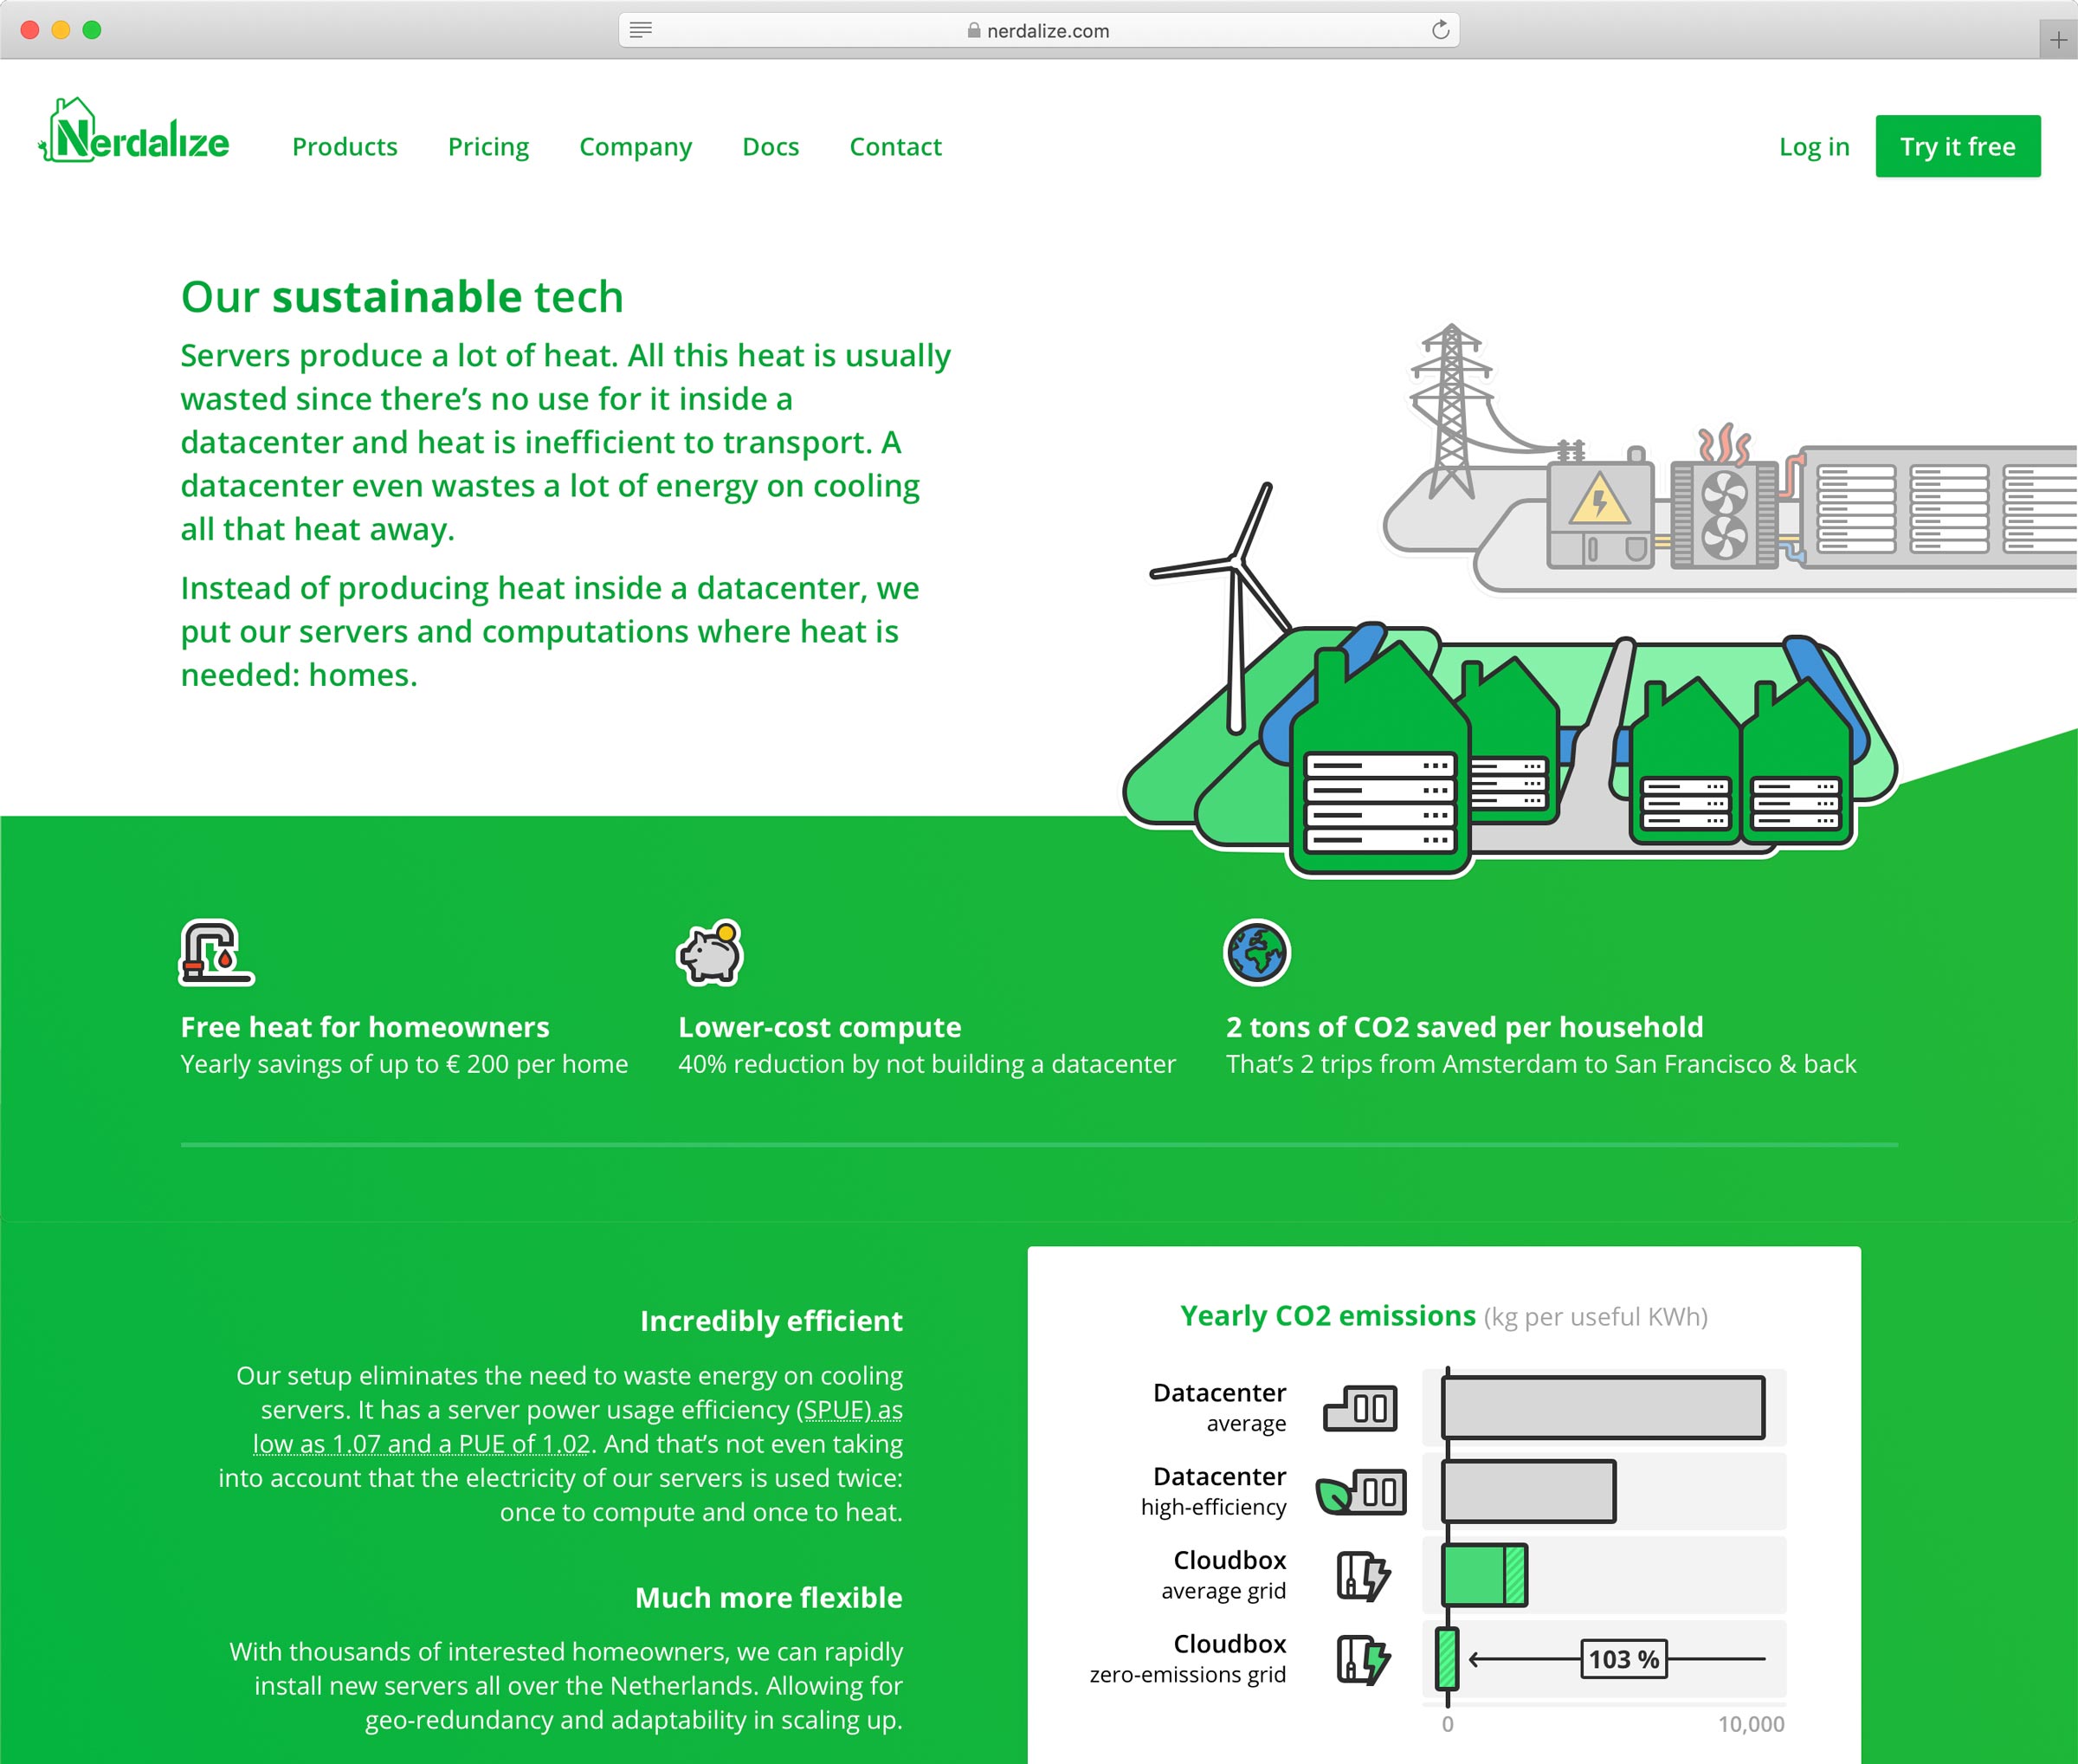The height and width of the screenshot is (1764, 2078).
Task: Click the nerdalize.com address field
Action: 1040,30
